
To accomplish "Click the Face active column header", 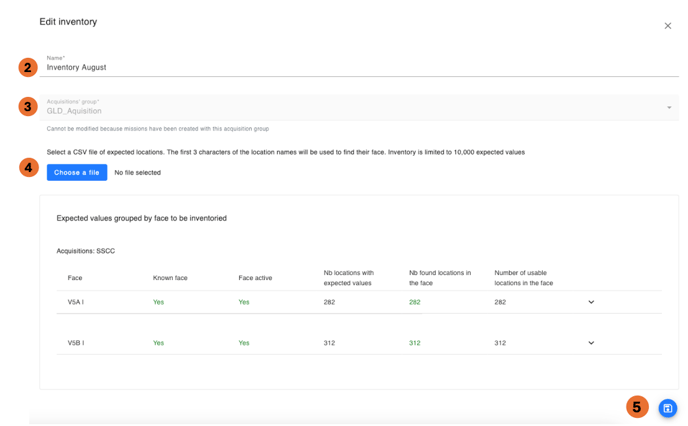I will coord(255,277).
